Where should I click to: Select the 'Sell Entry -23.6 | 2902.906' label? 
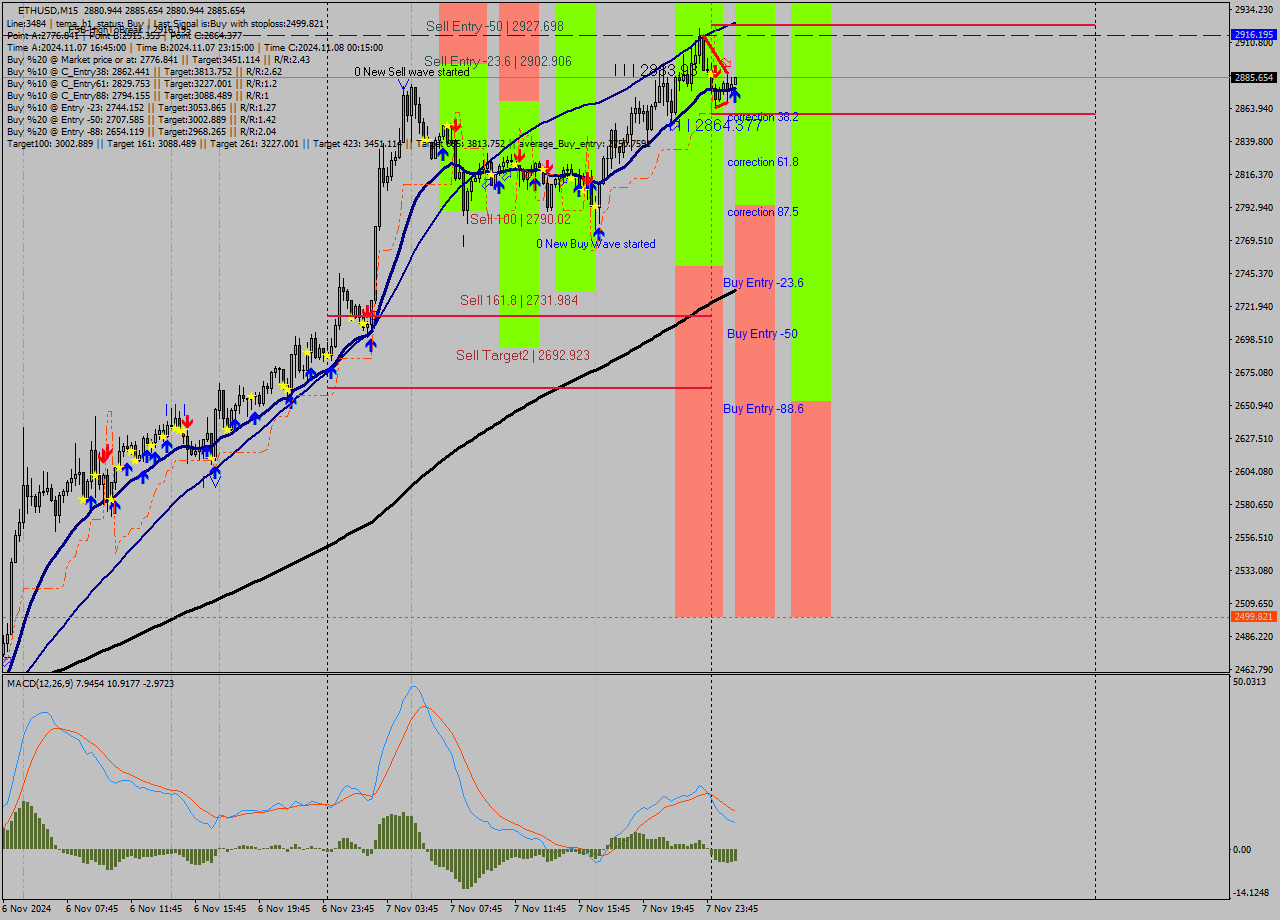(498, 61)
